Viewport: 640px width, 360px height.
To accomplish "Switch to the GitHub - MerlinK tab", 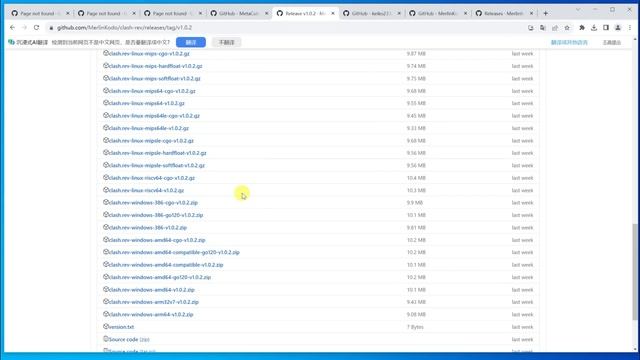I will (x=437, y=13).
